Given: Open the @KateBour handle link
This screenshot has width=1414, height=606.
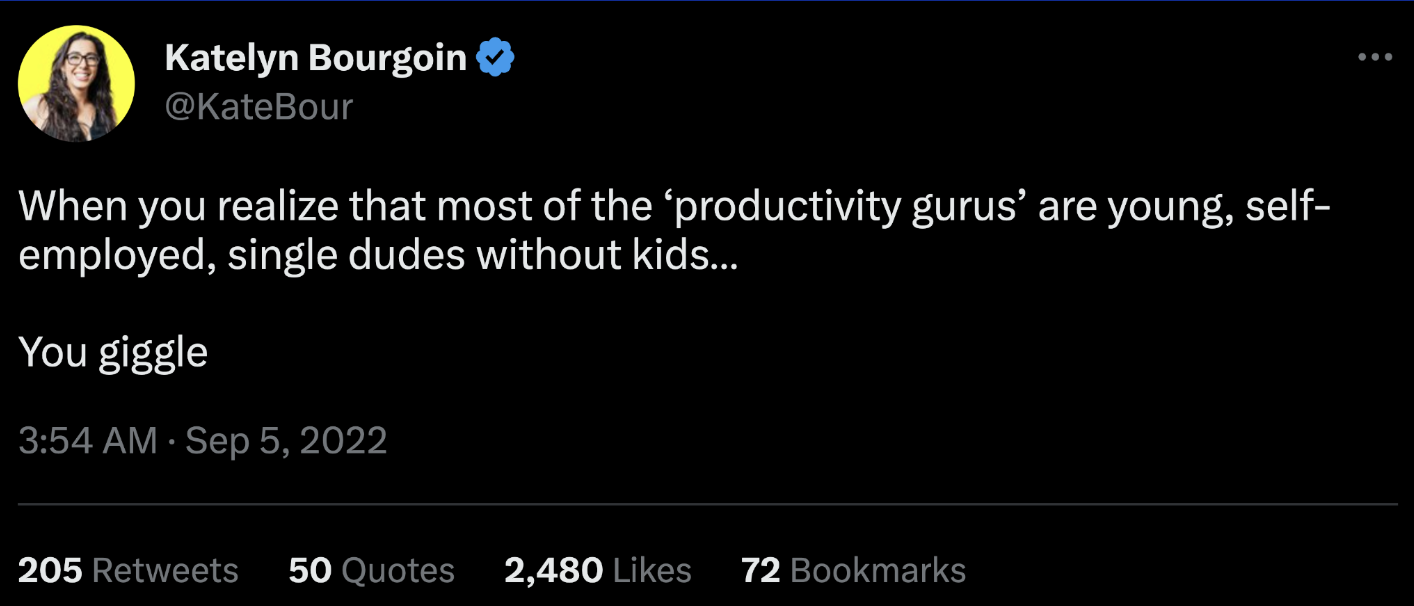Looking at the screenshot, I should [258, 107].
